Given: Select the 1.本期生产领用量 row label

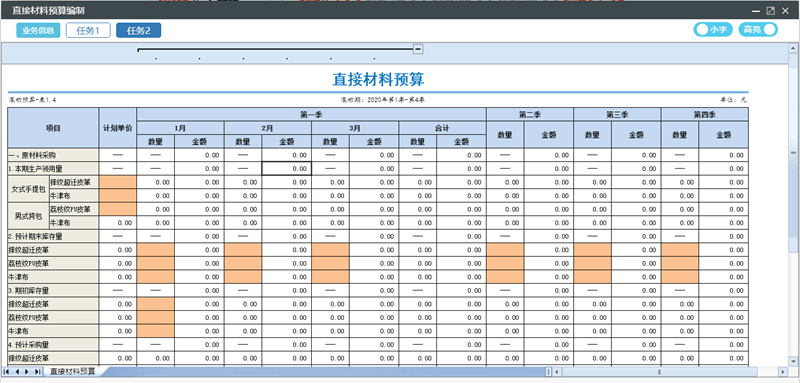Looking at the screenshot, I should coord(53,169).
